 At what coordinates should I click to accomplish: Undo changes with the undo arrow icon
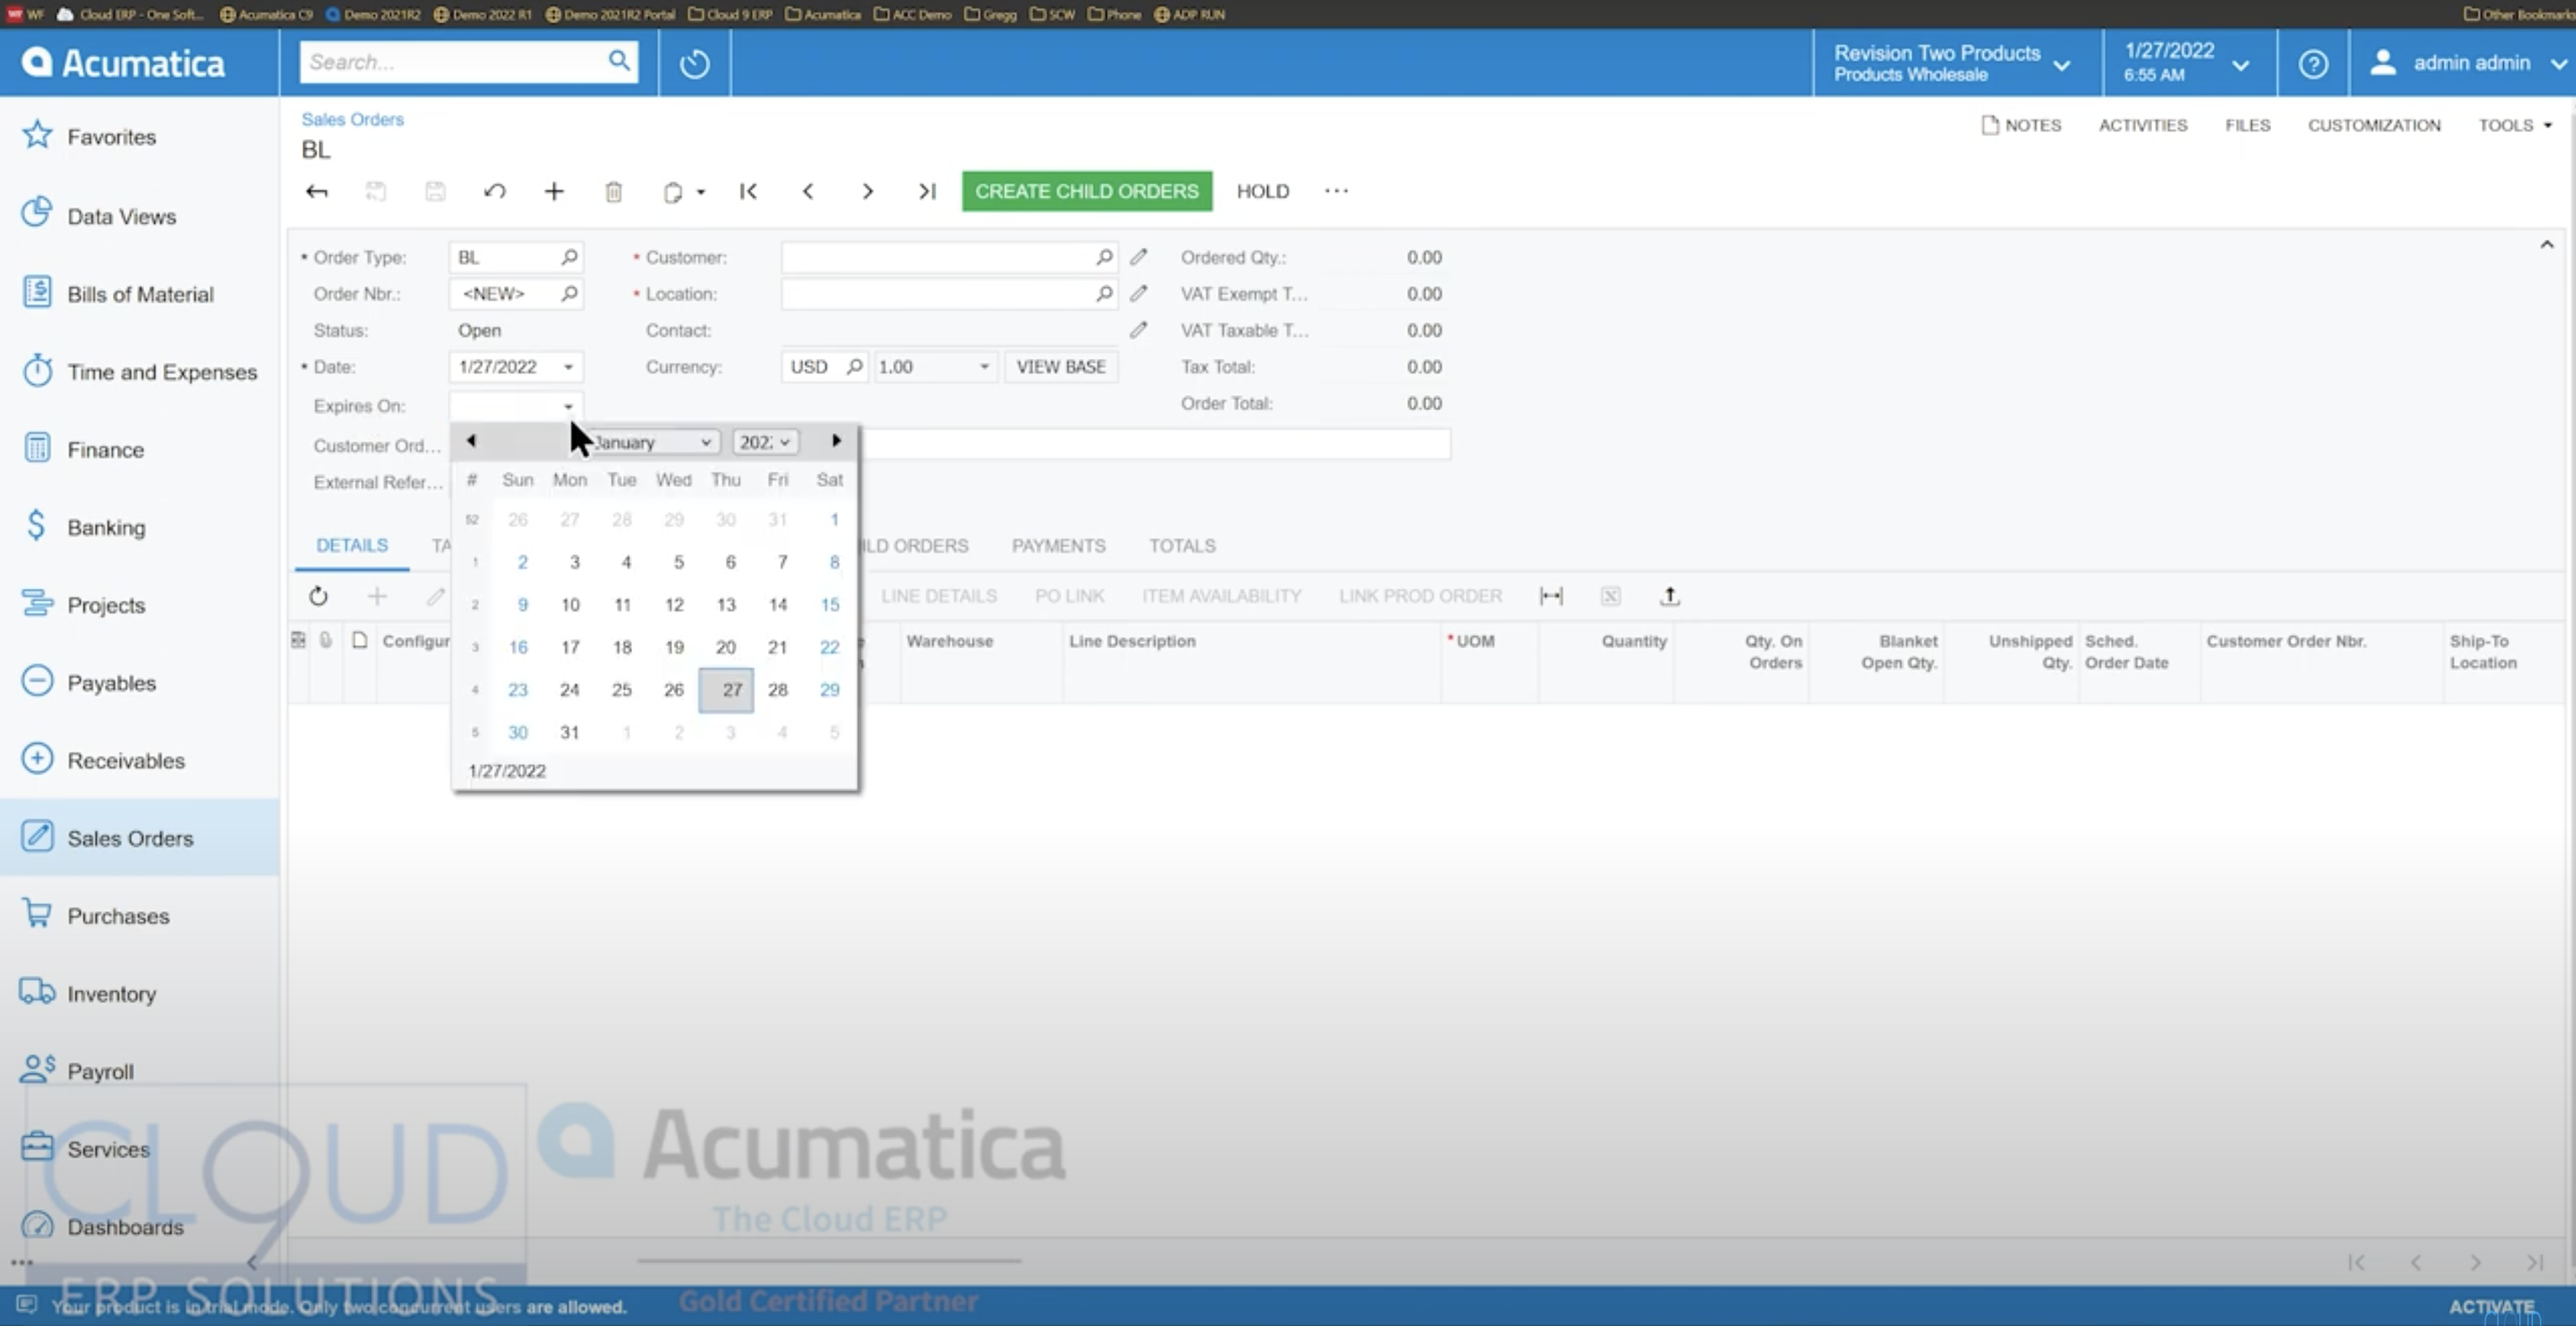point(495,191)
